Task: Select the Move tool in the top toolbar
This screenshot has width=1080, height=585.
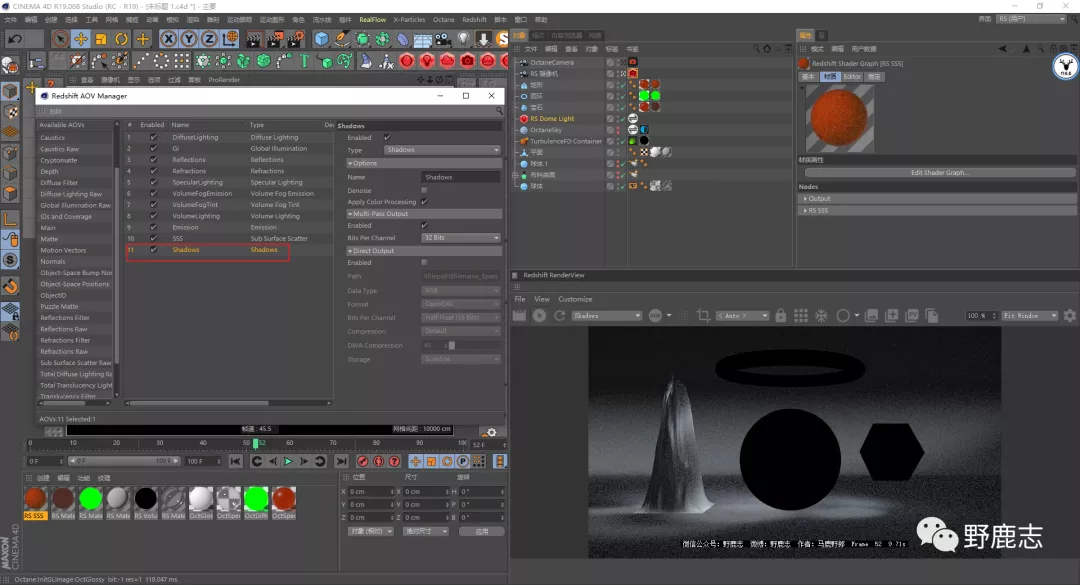Action: click(x=80, y=39)
